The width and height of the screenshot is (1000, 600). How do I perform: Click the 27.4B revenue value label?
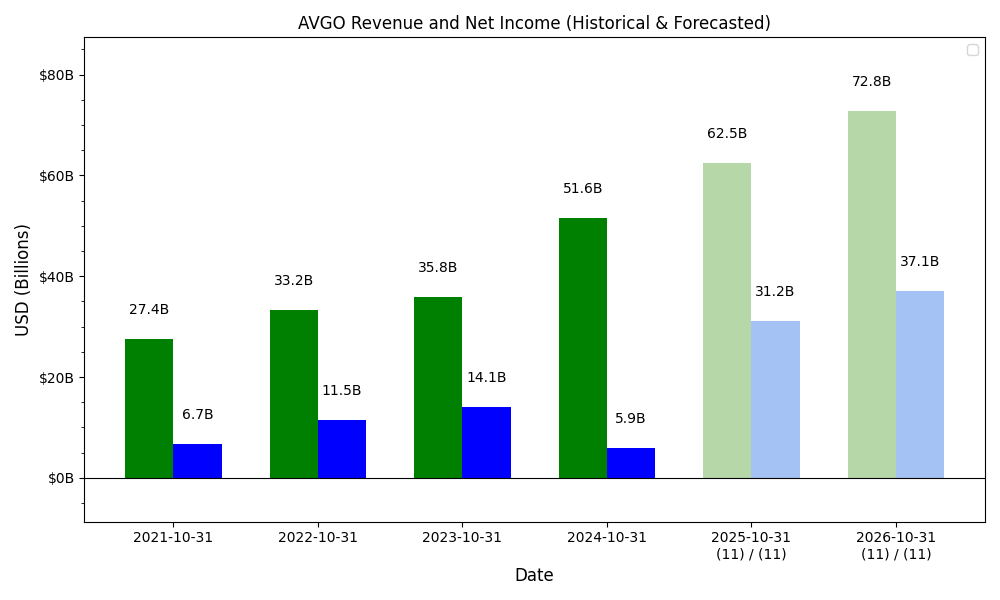(x=149, y=309)
